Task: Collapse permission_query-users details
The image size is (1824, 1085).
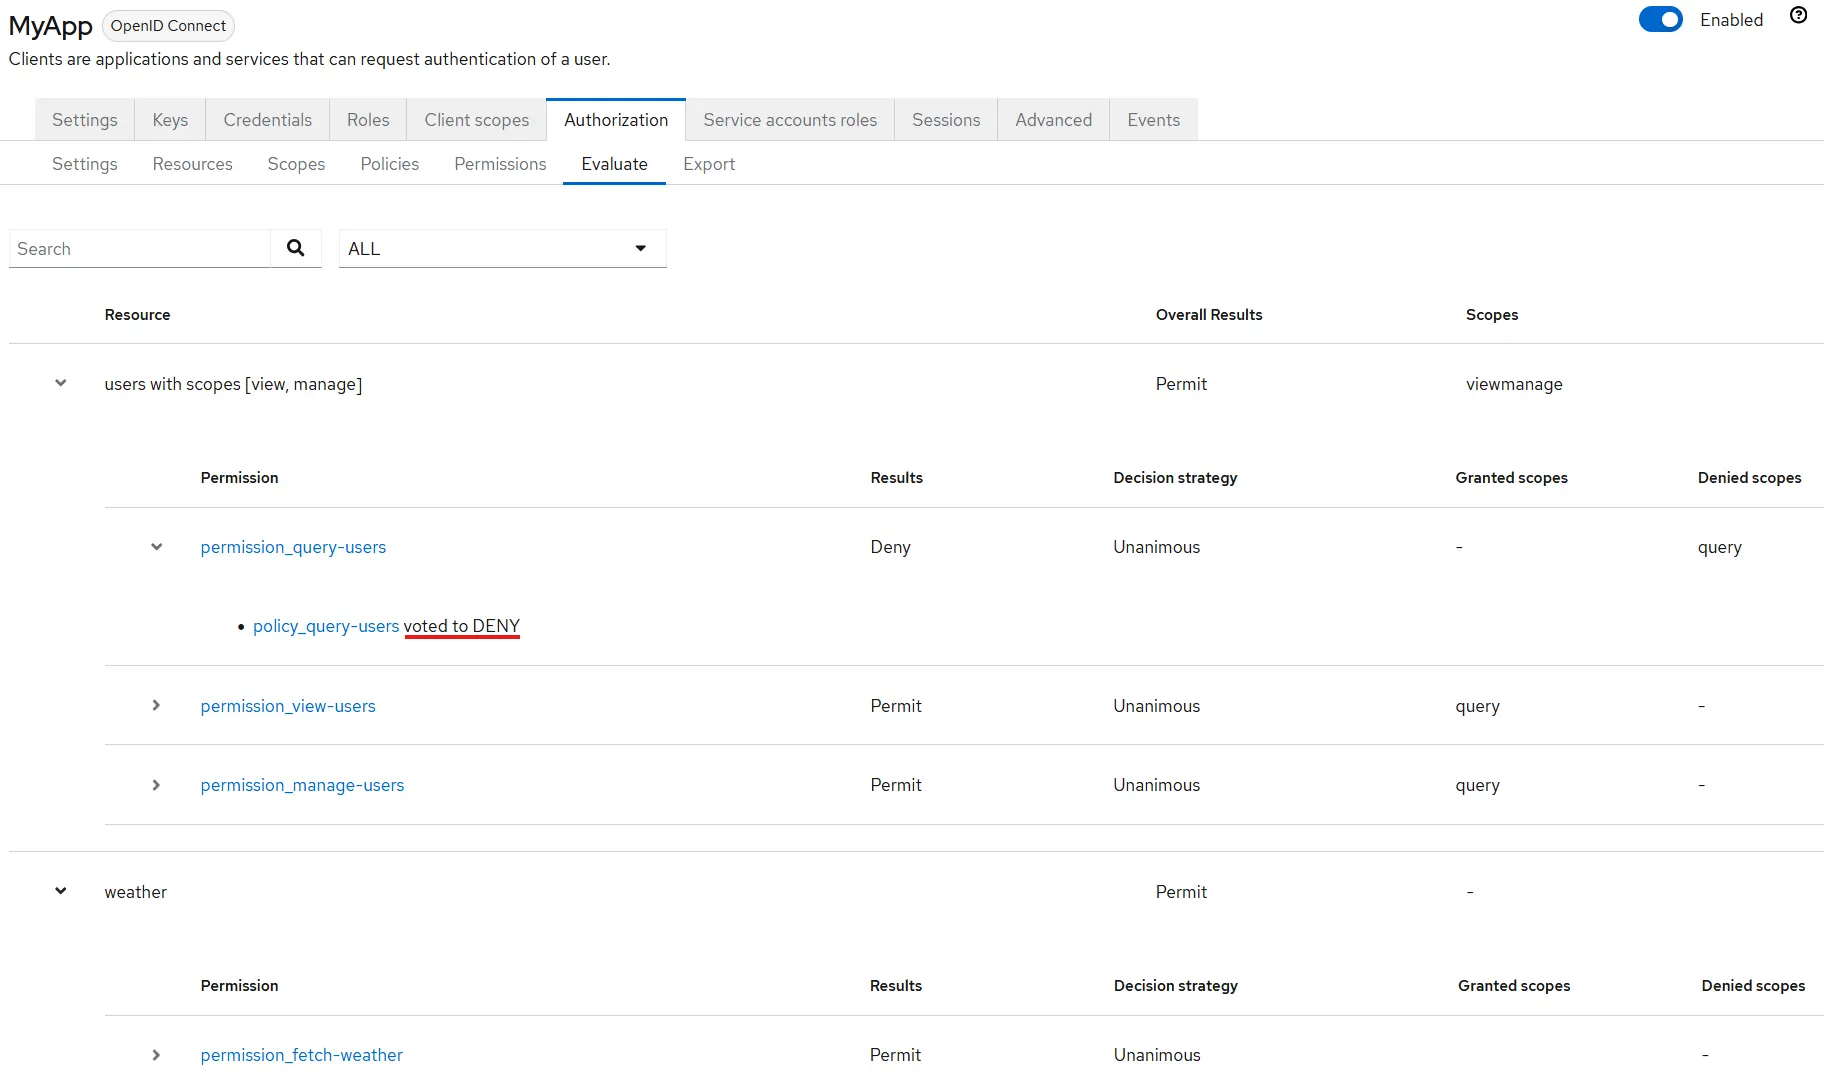Action: [157, 547]
